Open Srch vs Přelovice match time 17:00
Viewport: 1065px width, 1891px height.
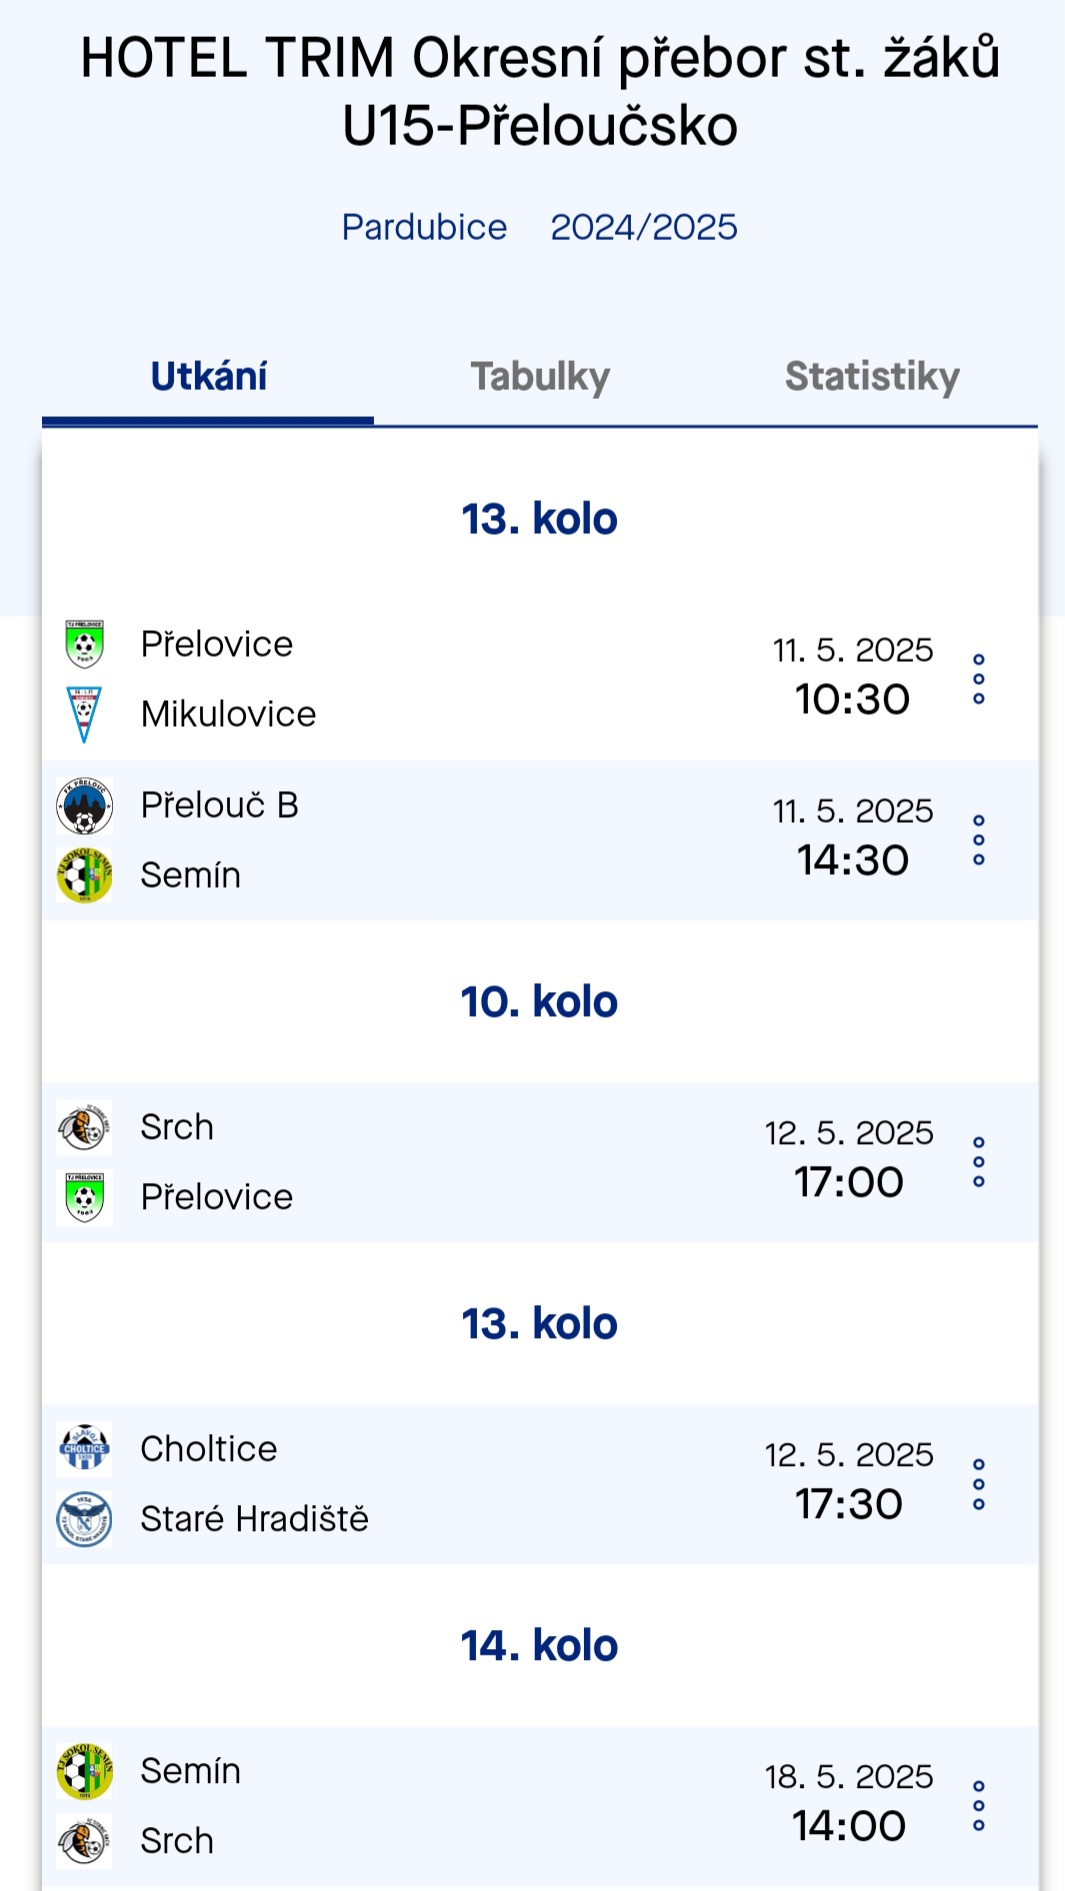point(849,1182)
